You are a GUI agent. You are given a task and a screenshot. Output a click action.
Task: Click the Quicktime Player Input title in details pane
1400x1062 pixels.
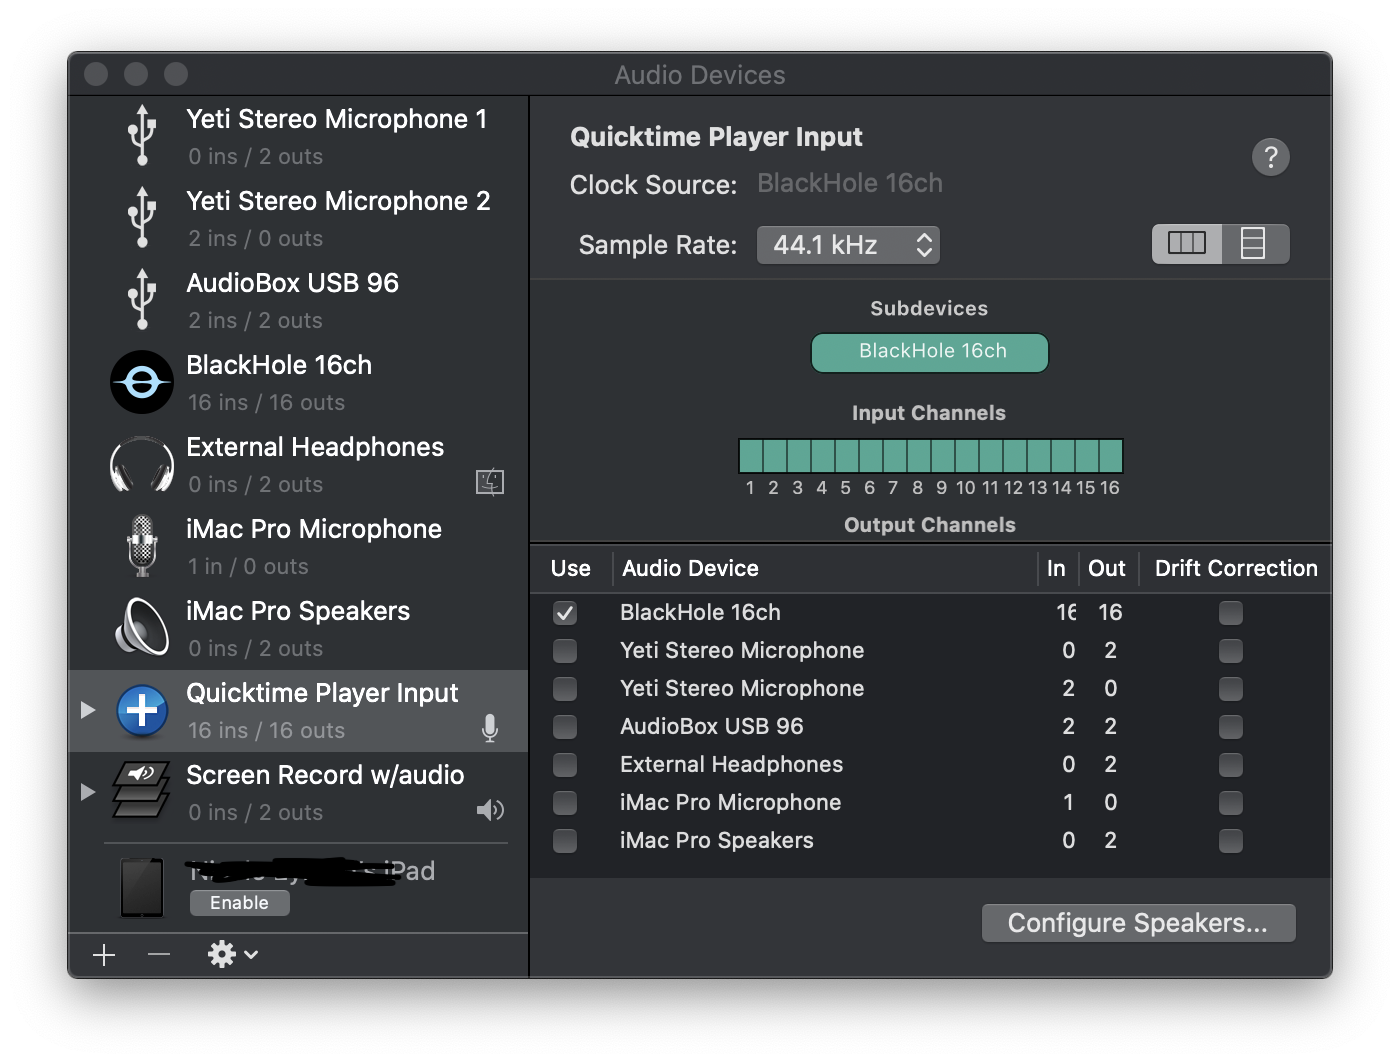716,137
